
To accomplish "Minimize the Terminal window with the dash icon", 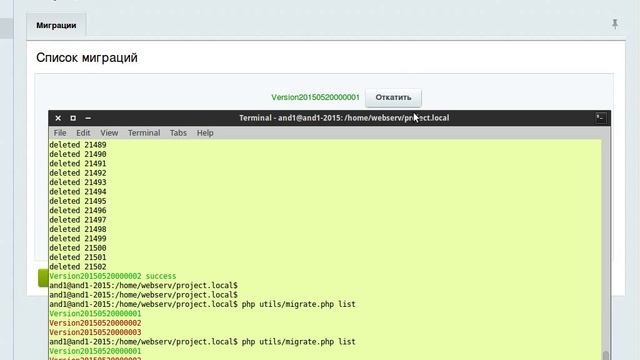I will pos(88,118).
